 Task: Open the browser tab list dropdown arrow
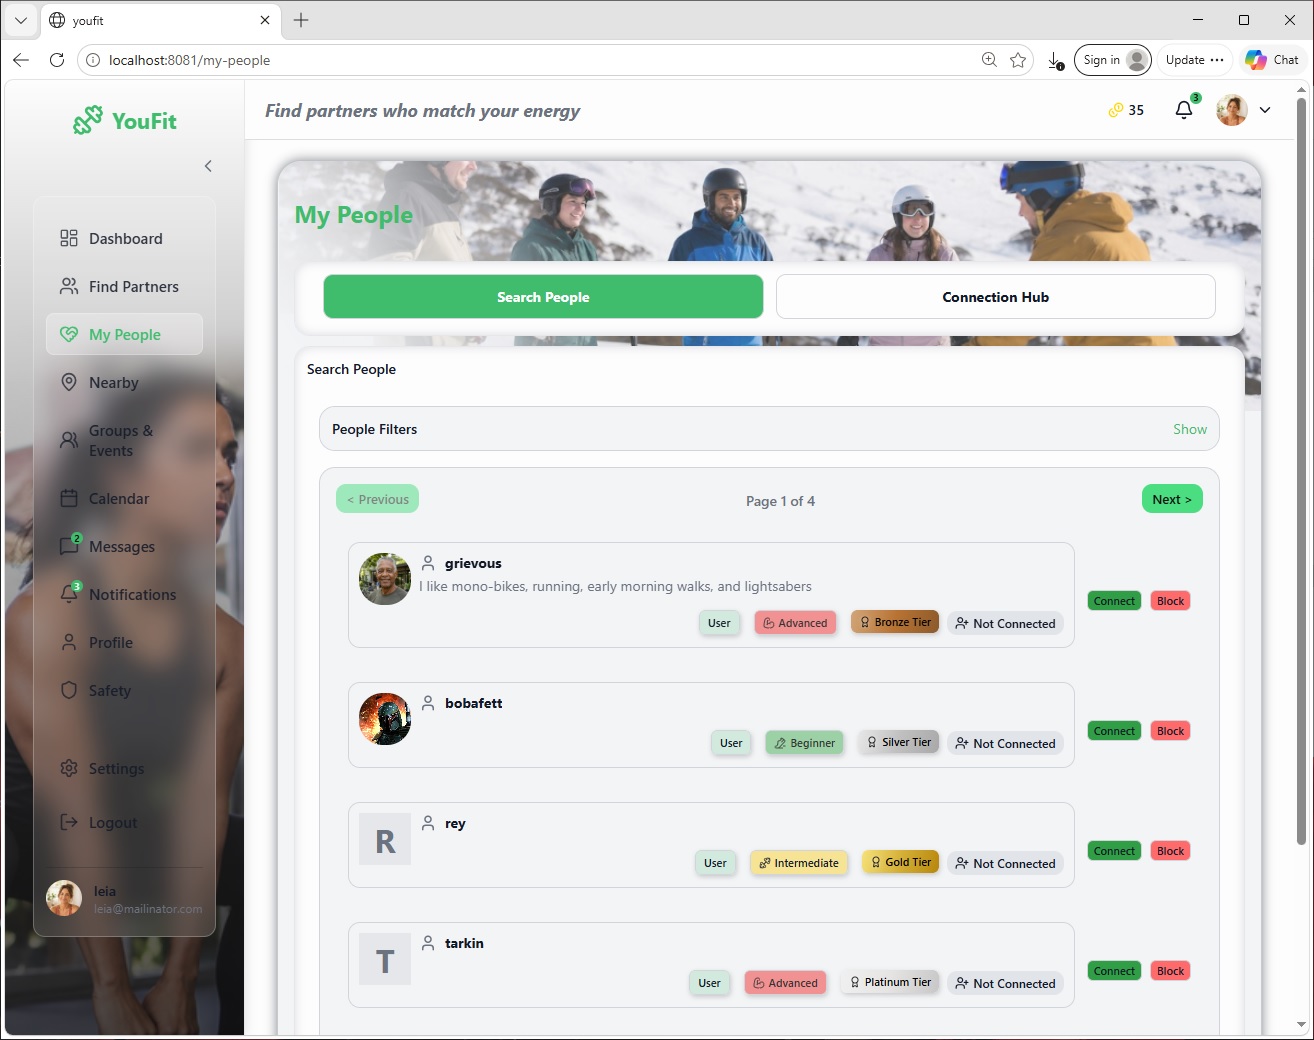click(x=20, y=20)
